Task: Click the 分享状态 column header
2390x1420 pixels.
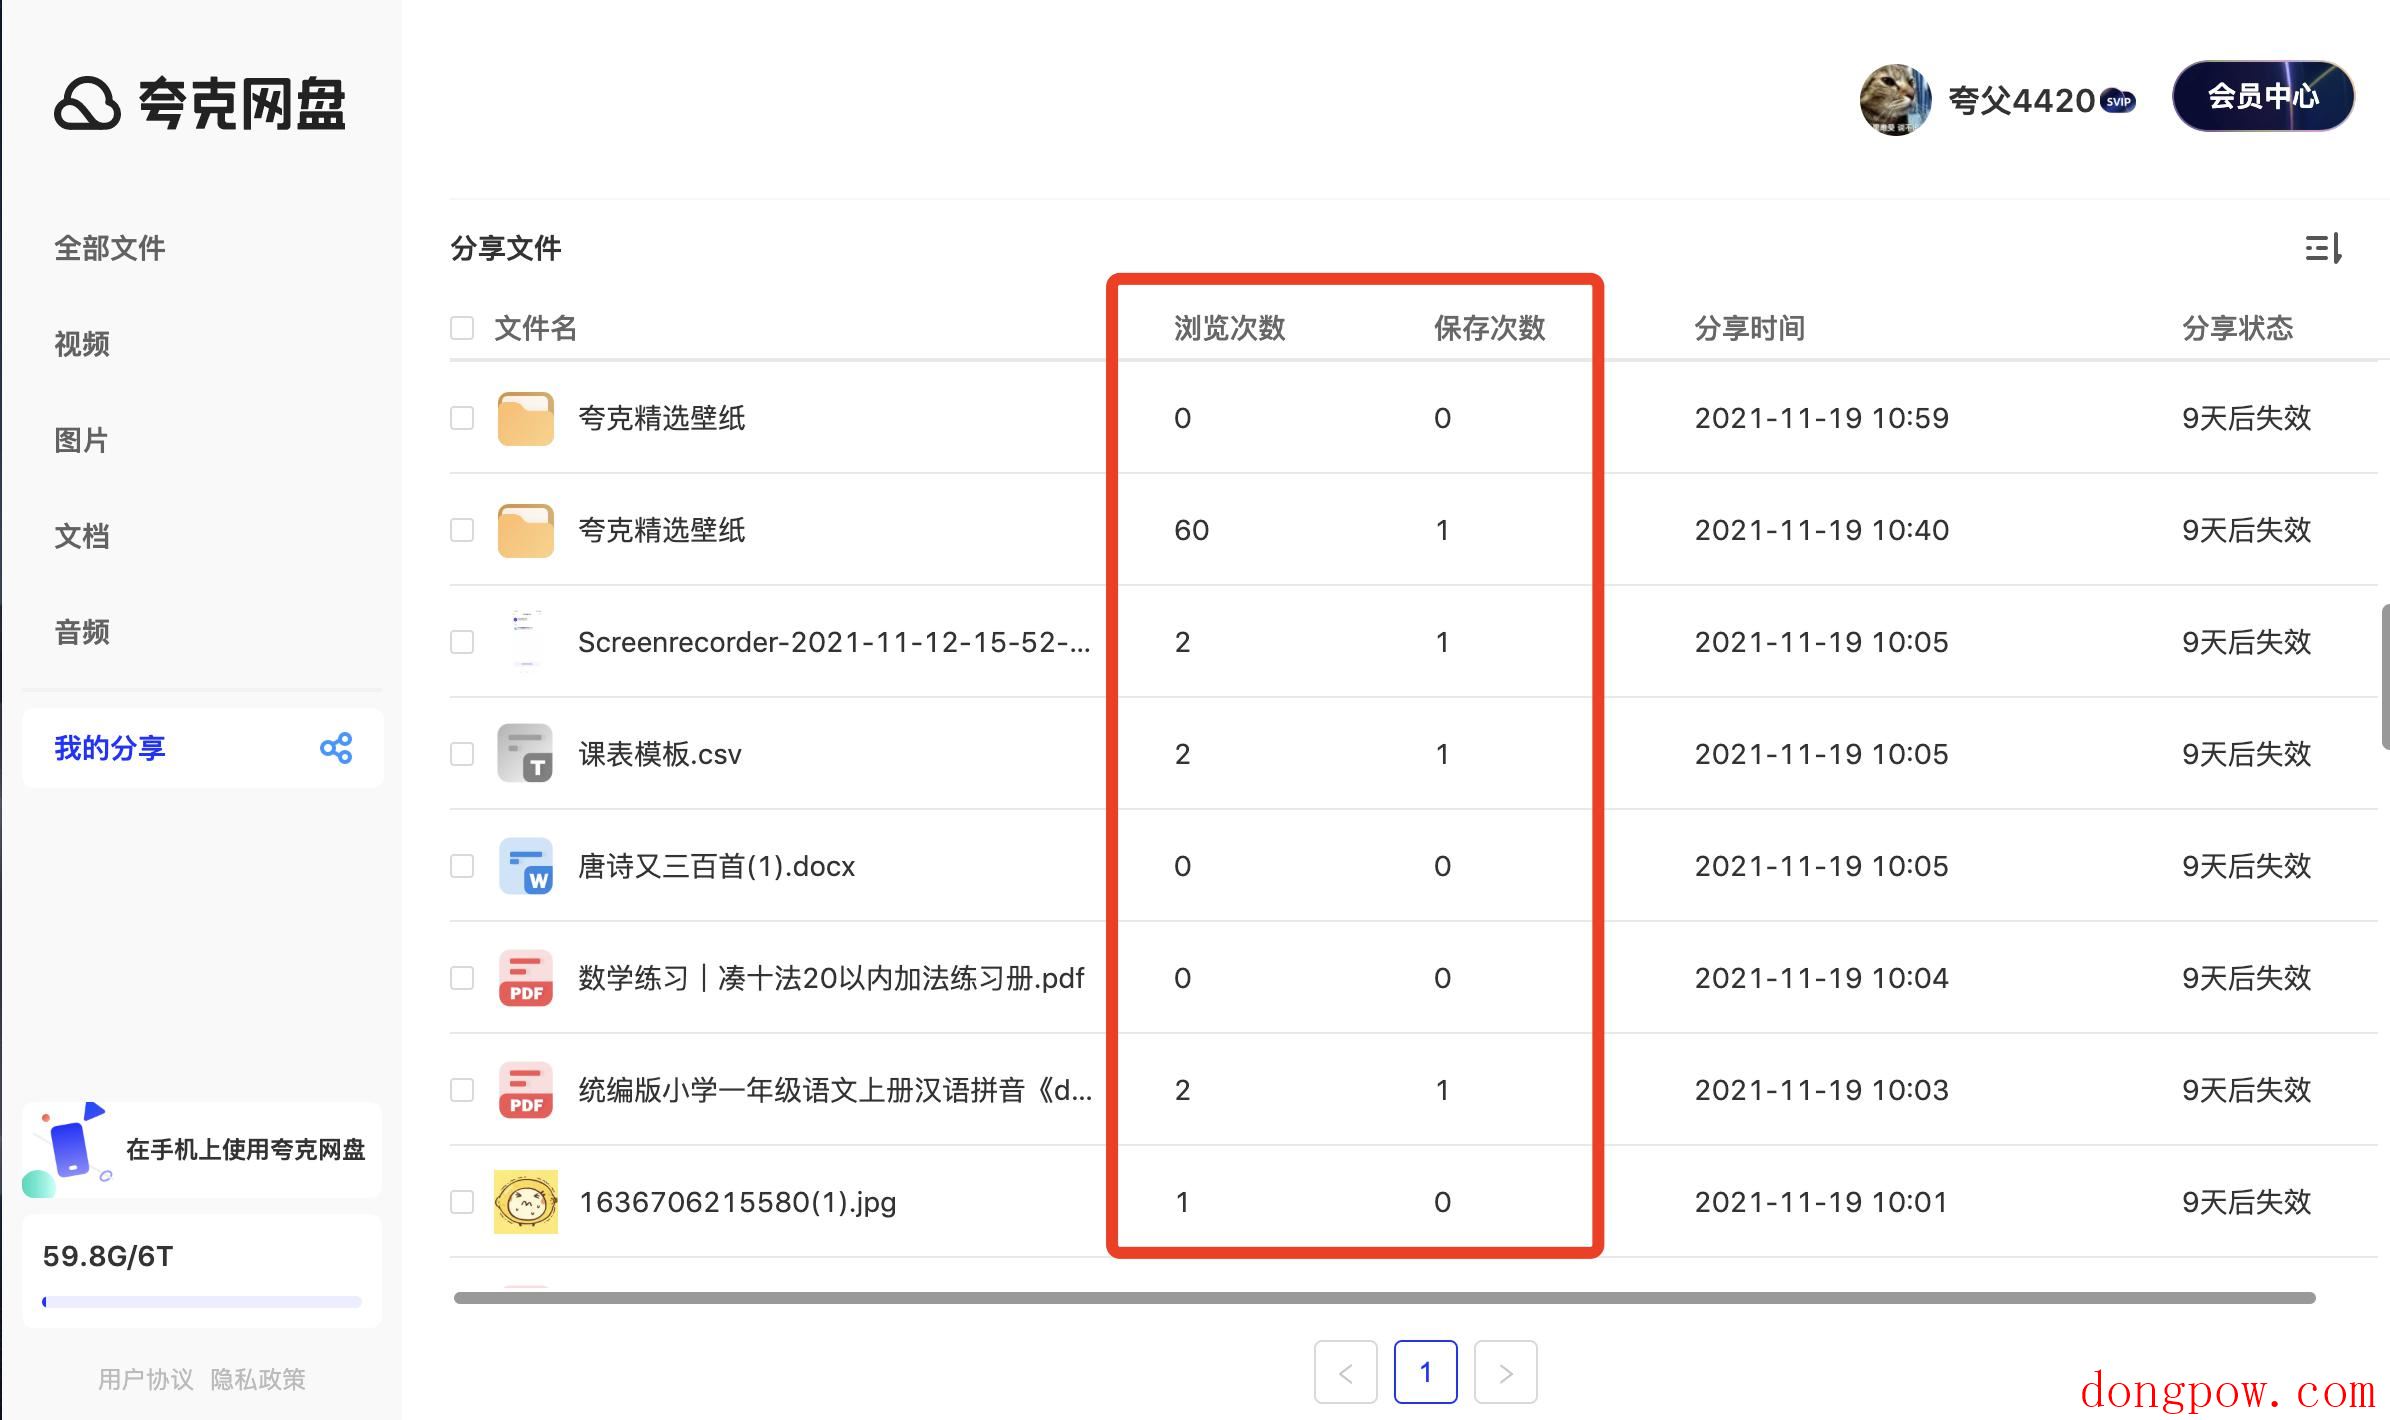Action: tap(2238, 328)
